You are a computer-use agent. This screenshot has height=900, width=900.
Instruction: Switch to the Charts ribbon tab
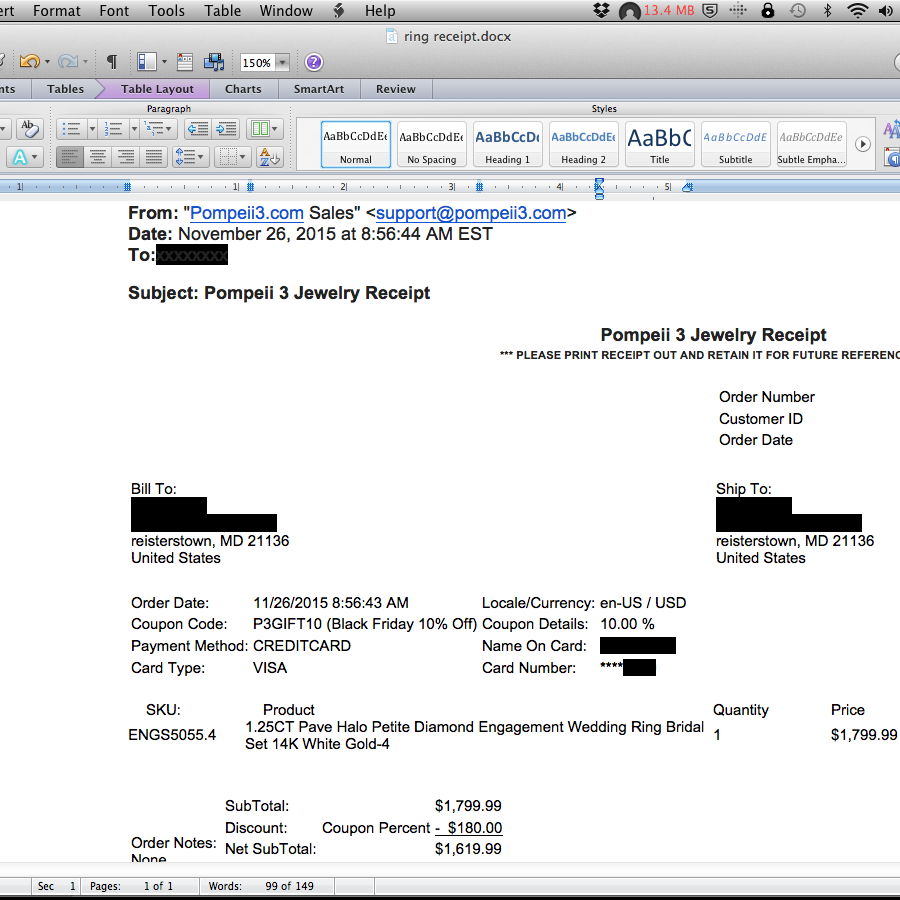point(243,89)
